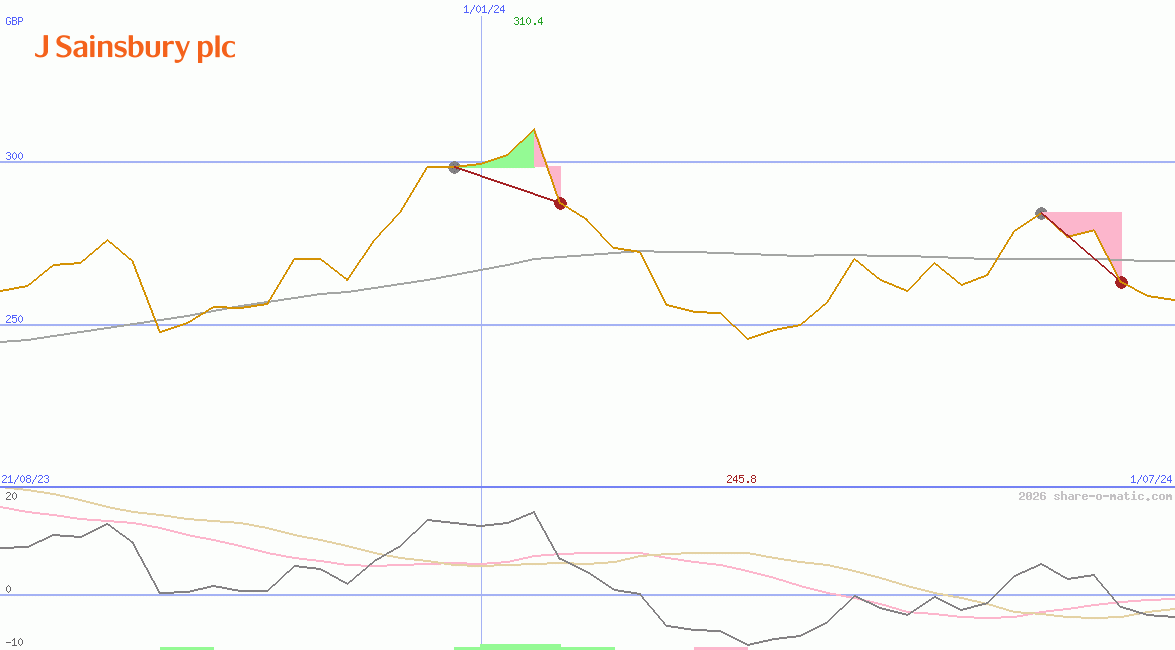Image resolution: width=1175 pixels, height=650 pixels.
Task: Click the 0 indicator axis label
Action: [x=8, y=589]
